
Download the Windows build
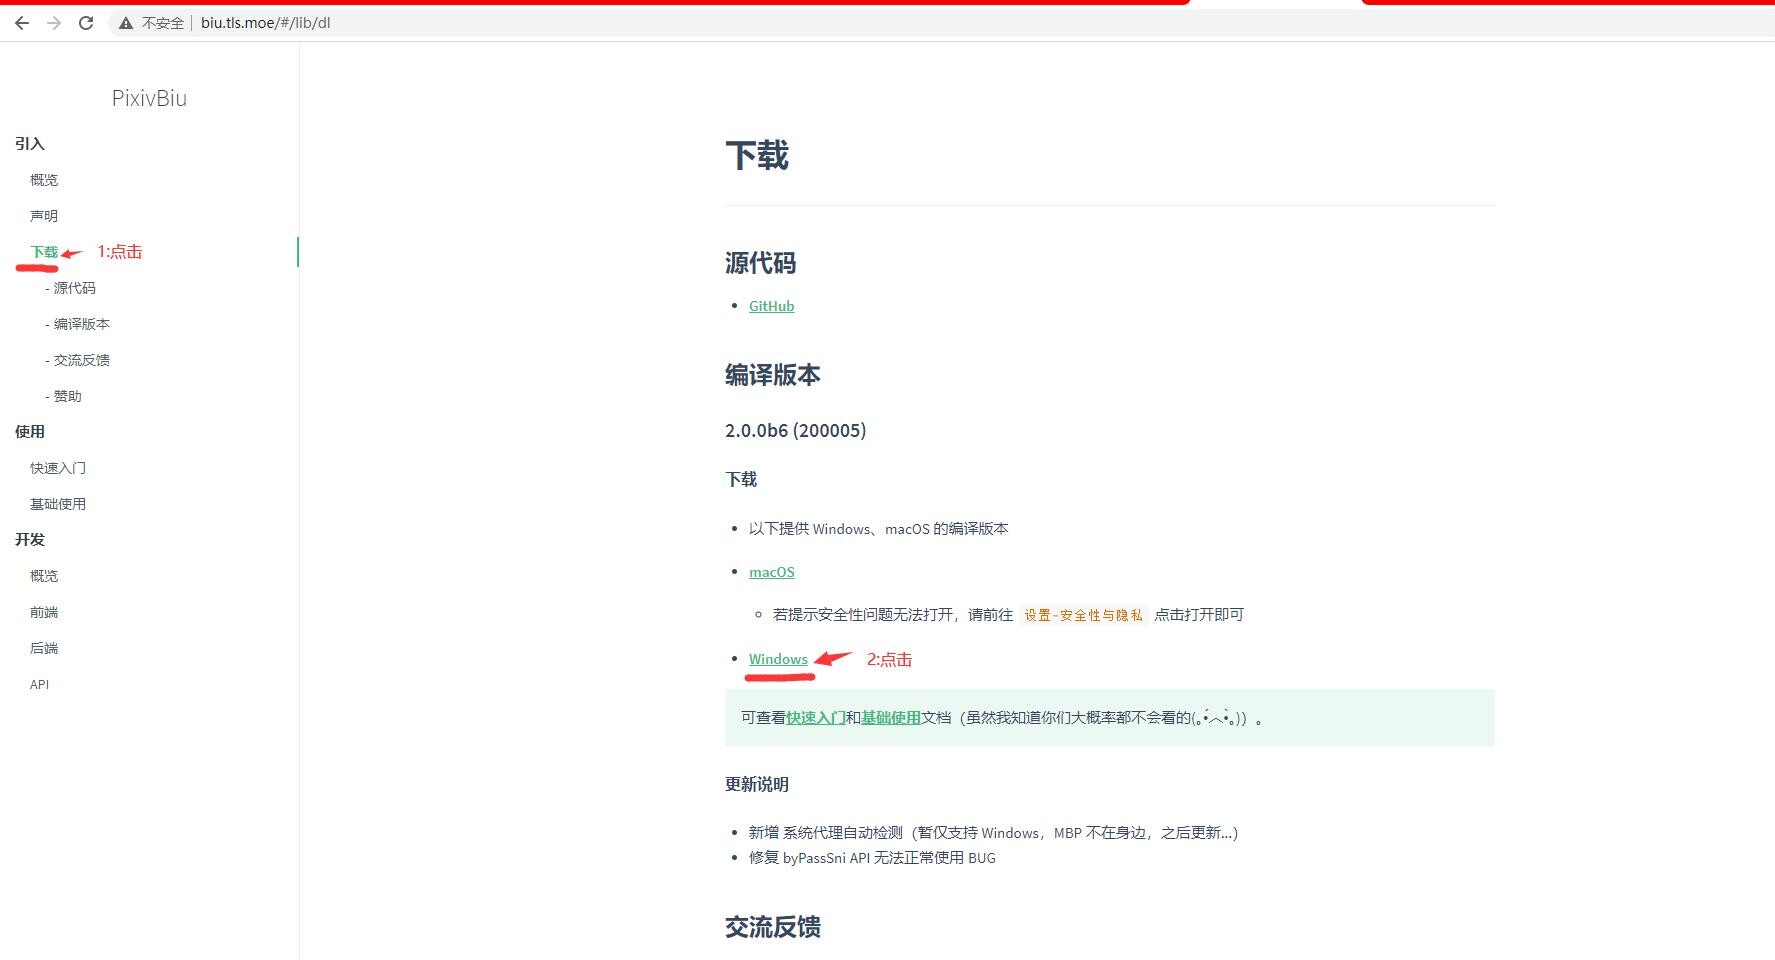[778, 659]
